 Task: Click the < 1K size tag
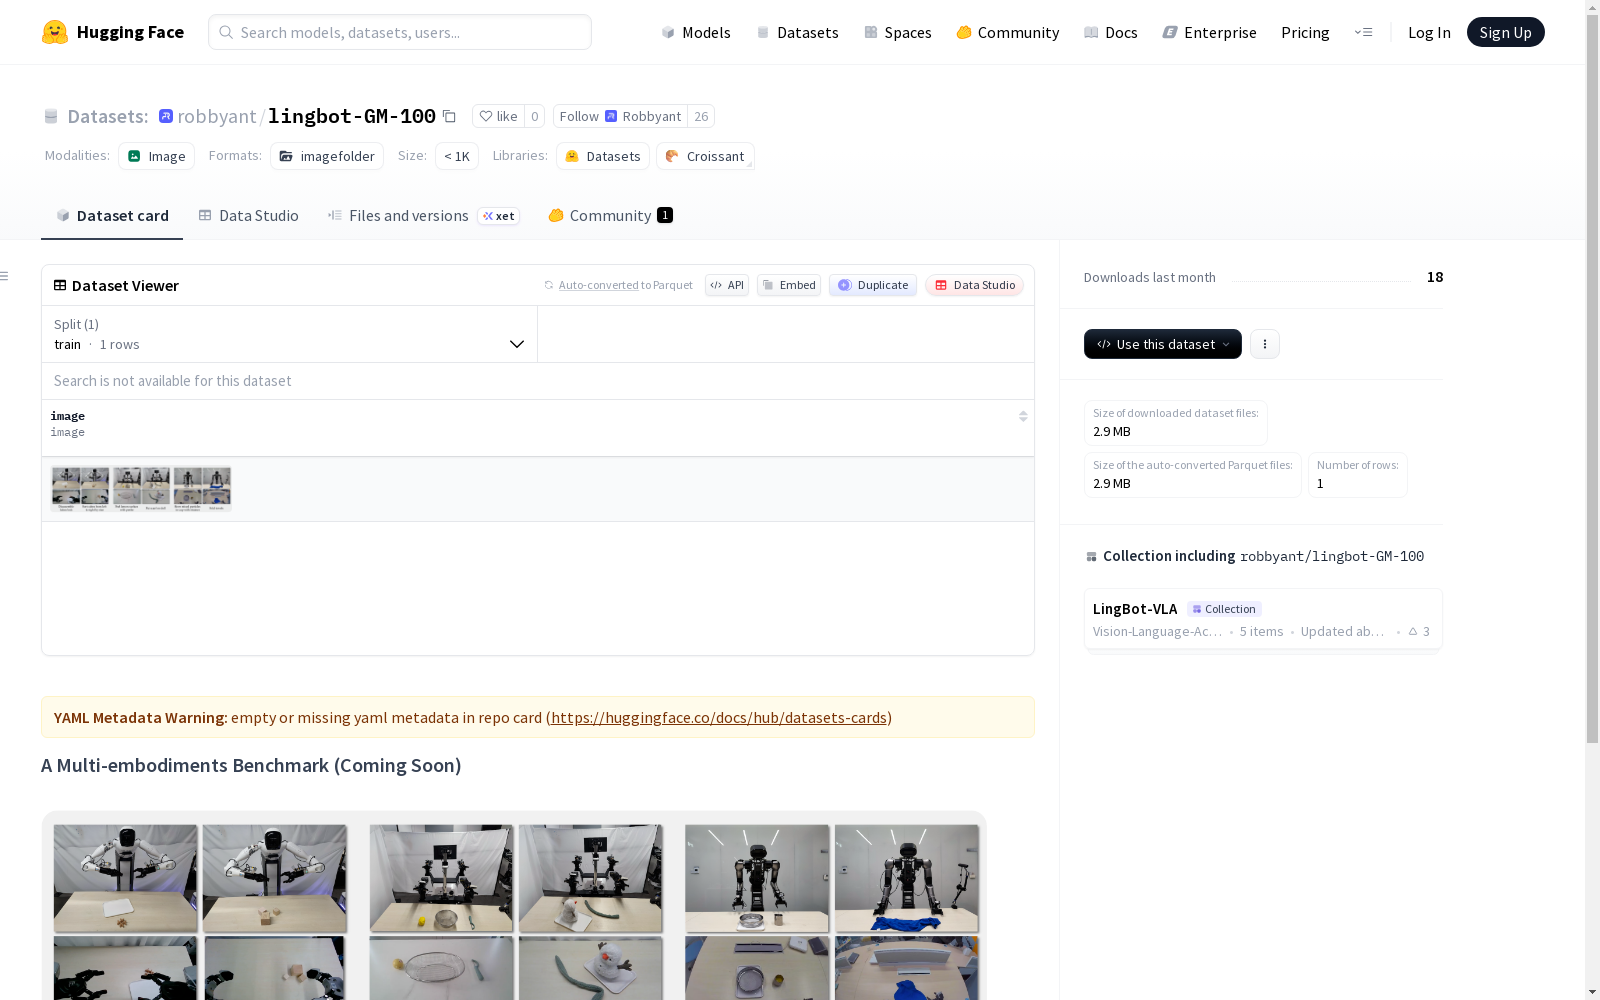[457, 156]
